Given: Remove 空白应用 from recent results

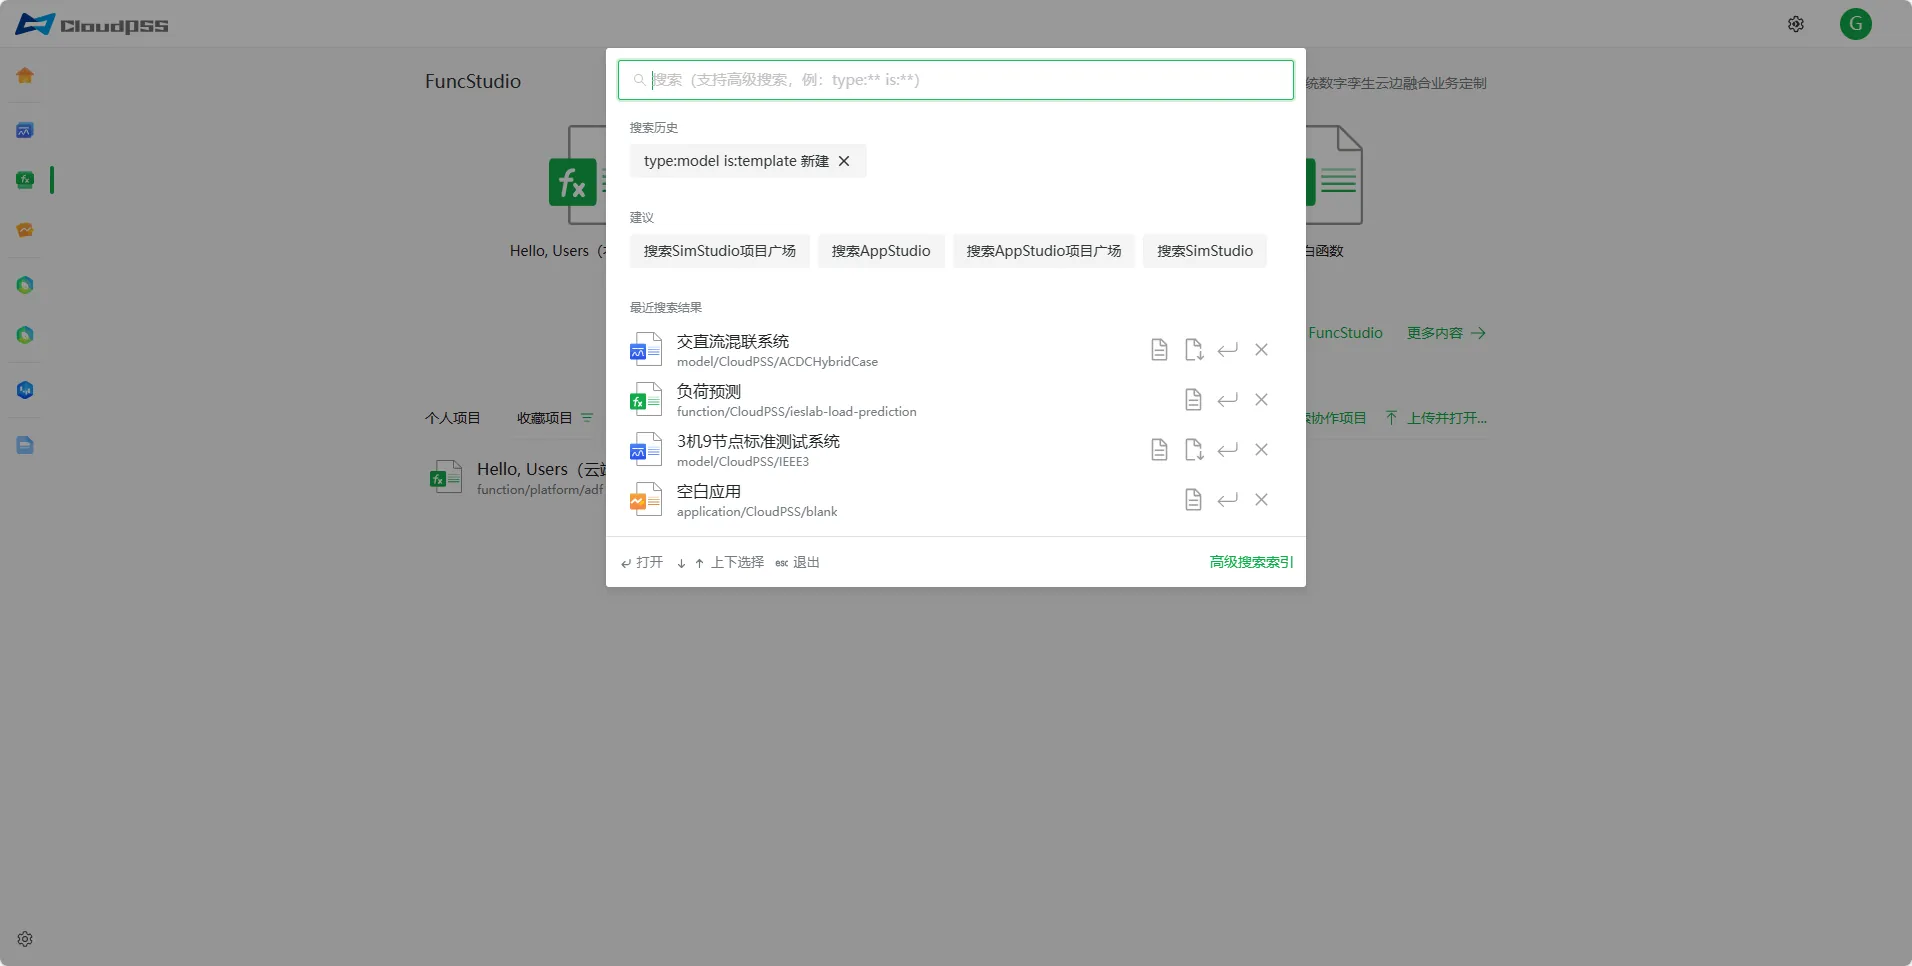Looking at the screenshot, I should [x=1262, y=500].
